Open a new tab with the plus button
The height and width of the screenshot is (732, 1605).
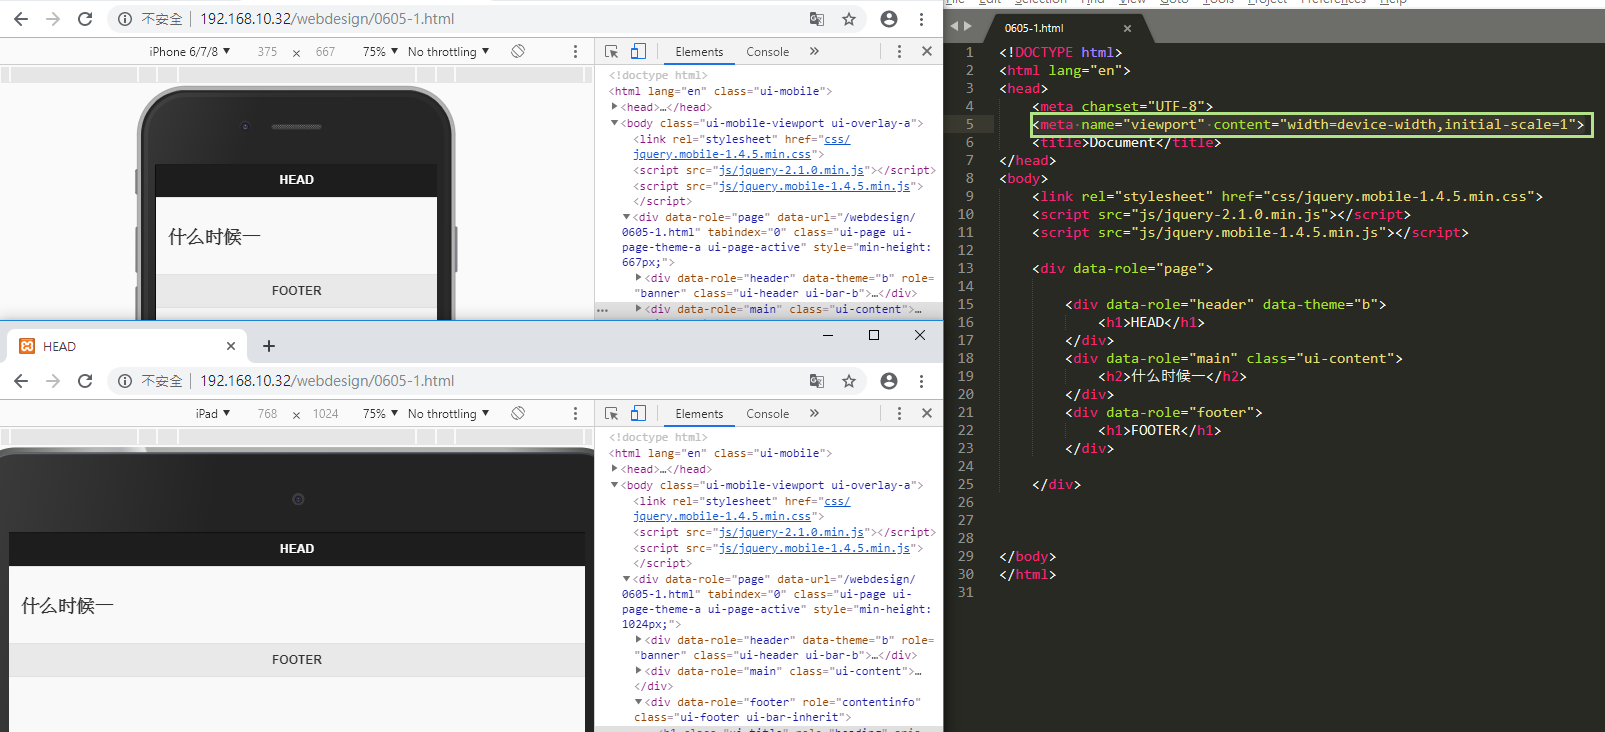coord(268,346)
